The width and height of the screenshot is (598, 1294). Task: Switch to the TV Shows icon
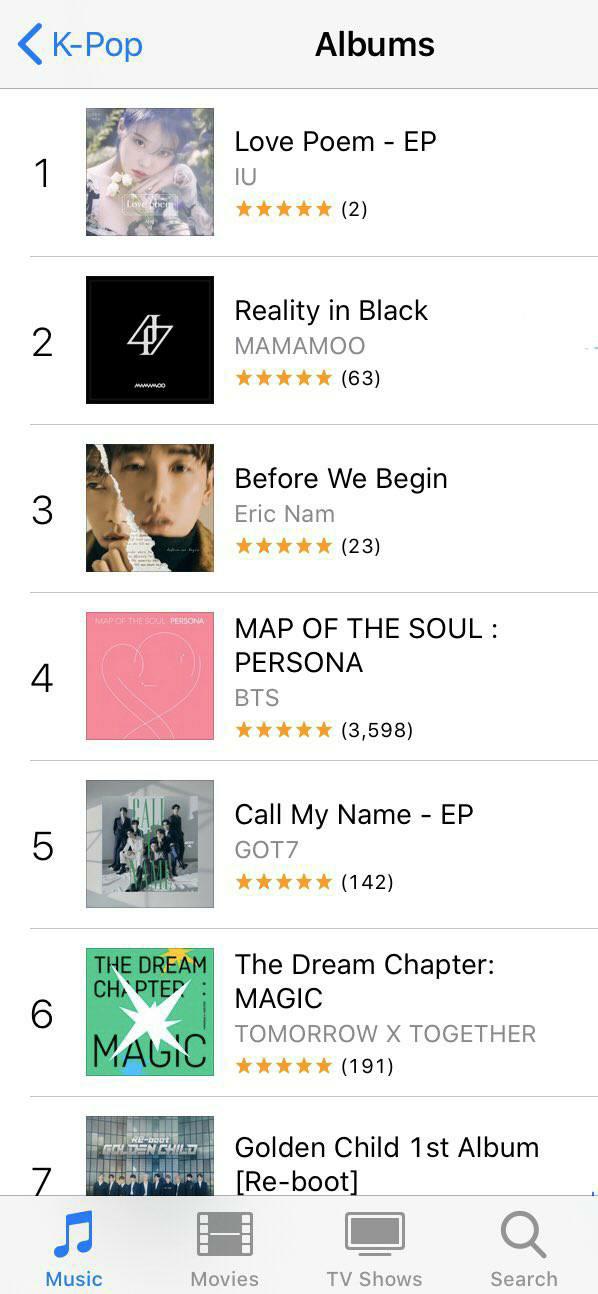point(374,1234)
